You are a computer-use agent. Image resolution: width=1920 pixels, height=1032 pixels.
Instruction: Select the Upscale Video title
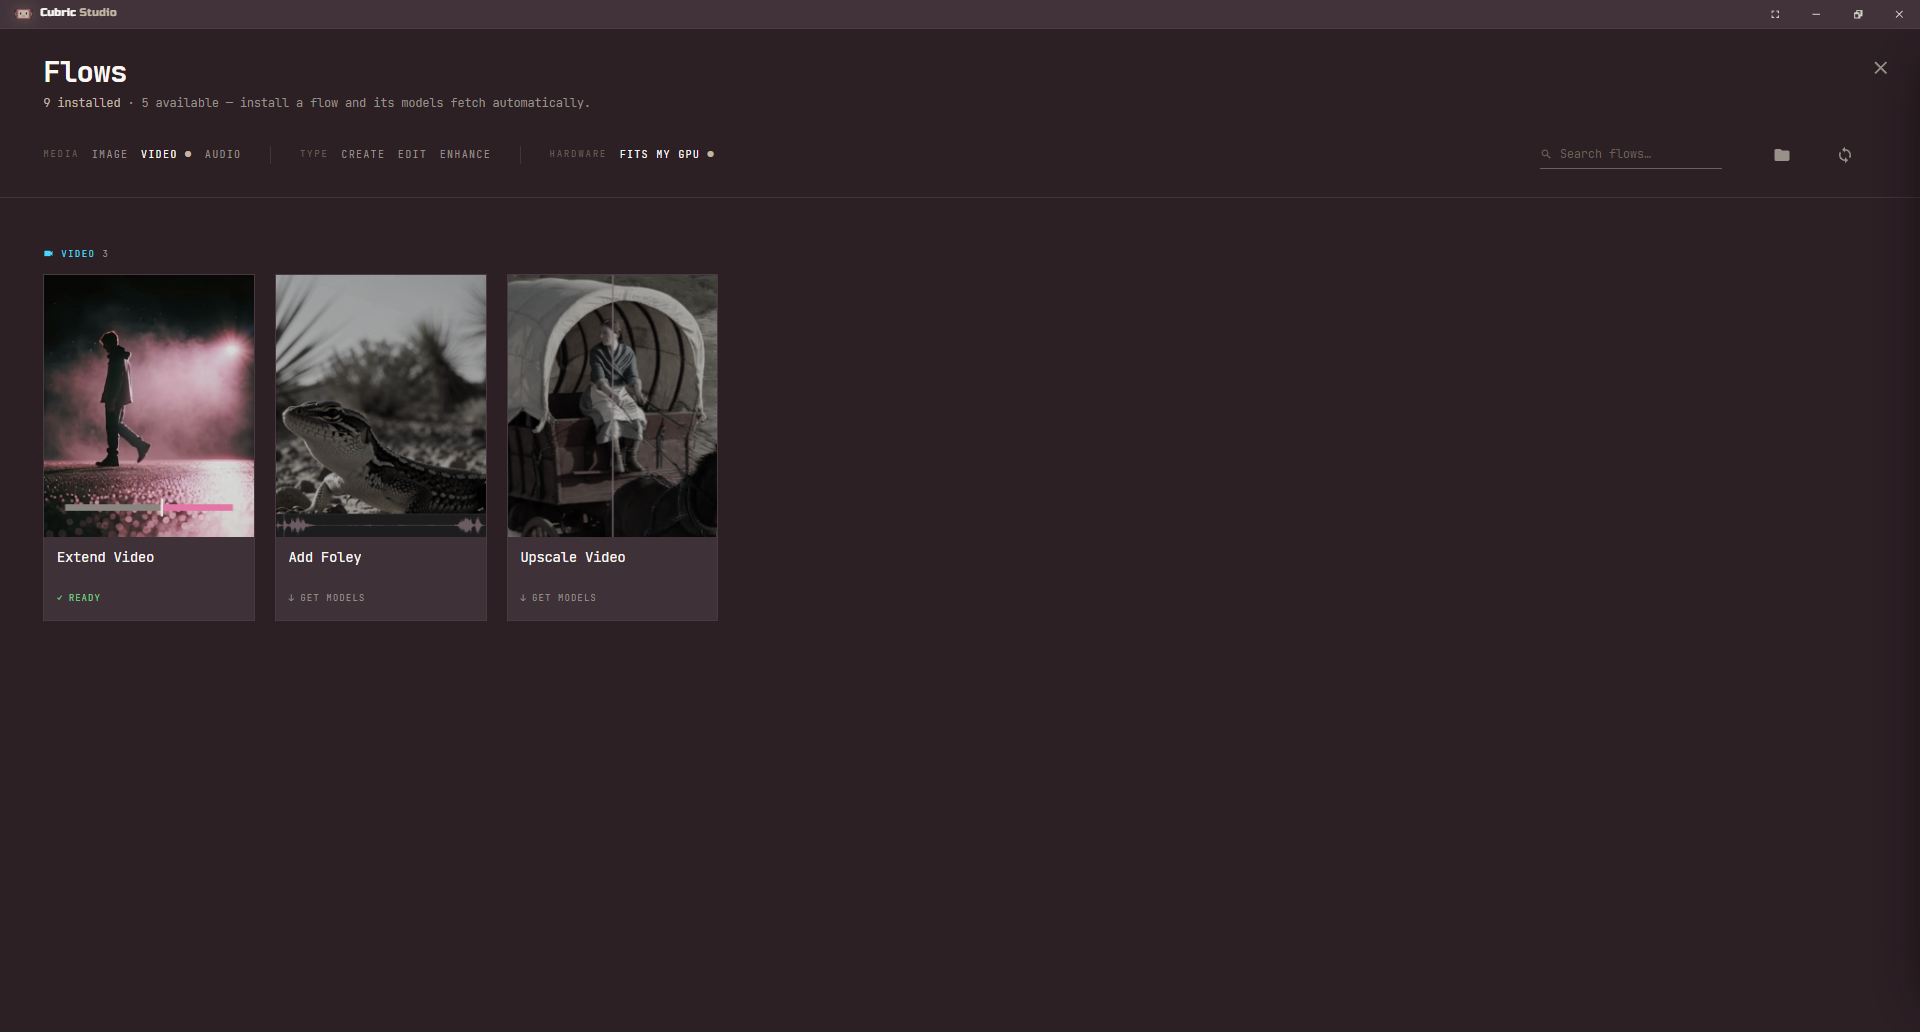click(x=573, y=557)
